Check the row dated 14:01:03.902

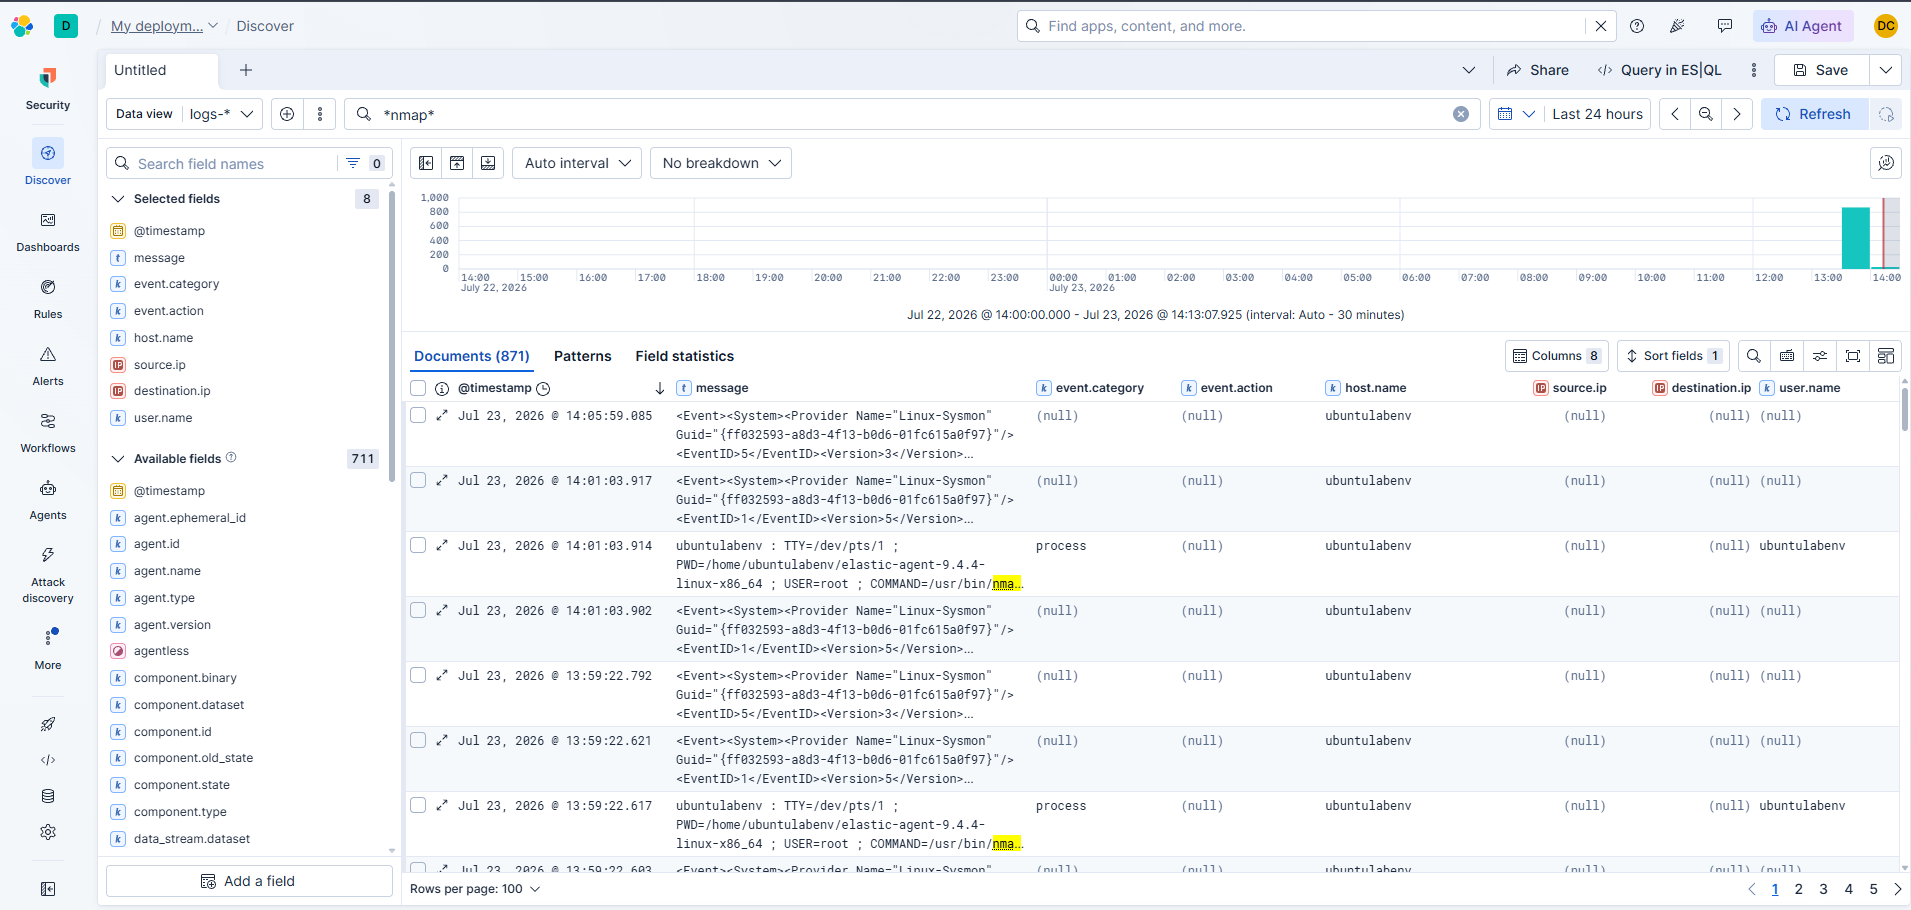[x=418, y=610]
